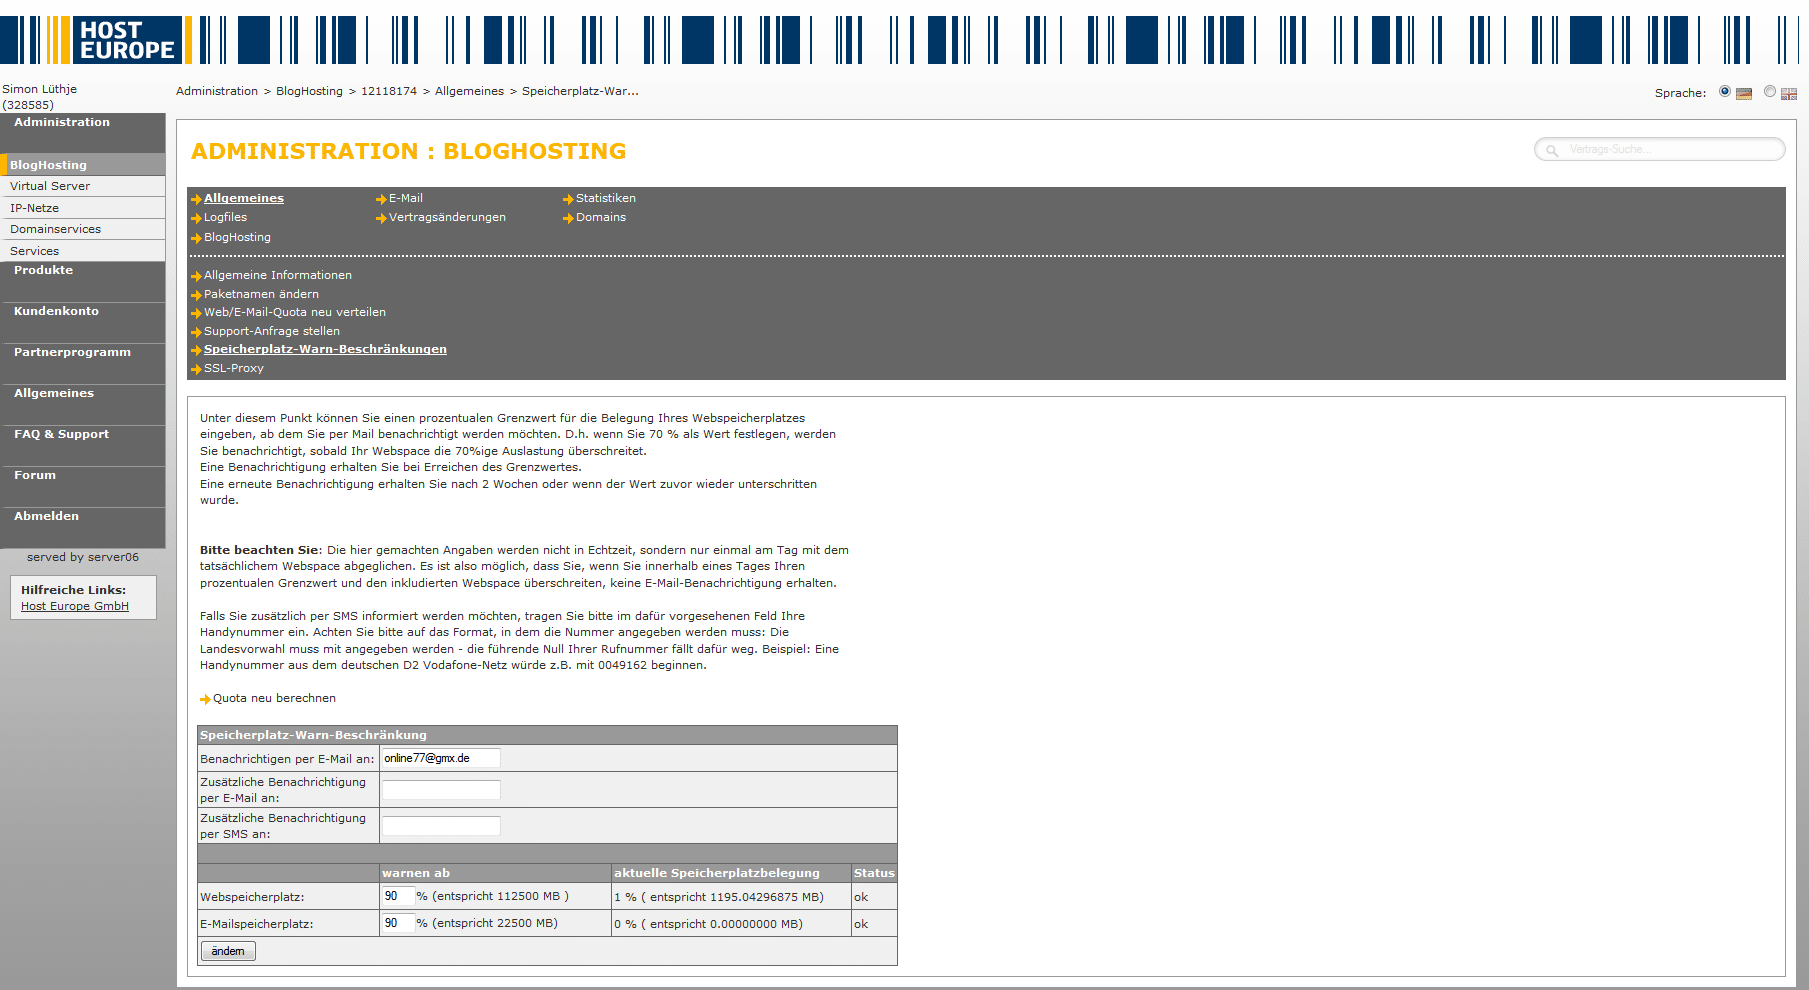Image resolution: width=1809 pixels, height=990 pixels.
Task: Click the magnifier icon in Vertrags-Suche
Action: click(x=1552, y=150)
